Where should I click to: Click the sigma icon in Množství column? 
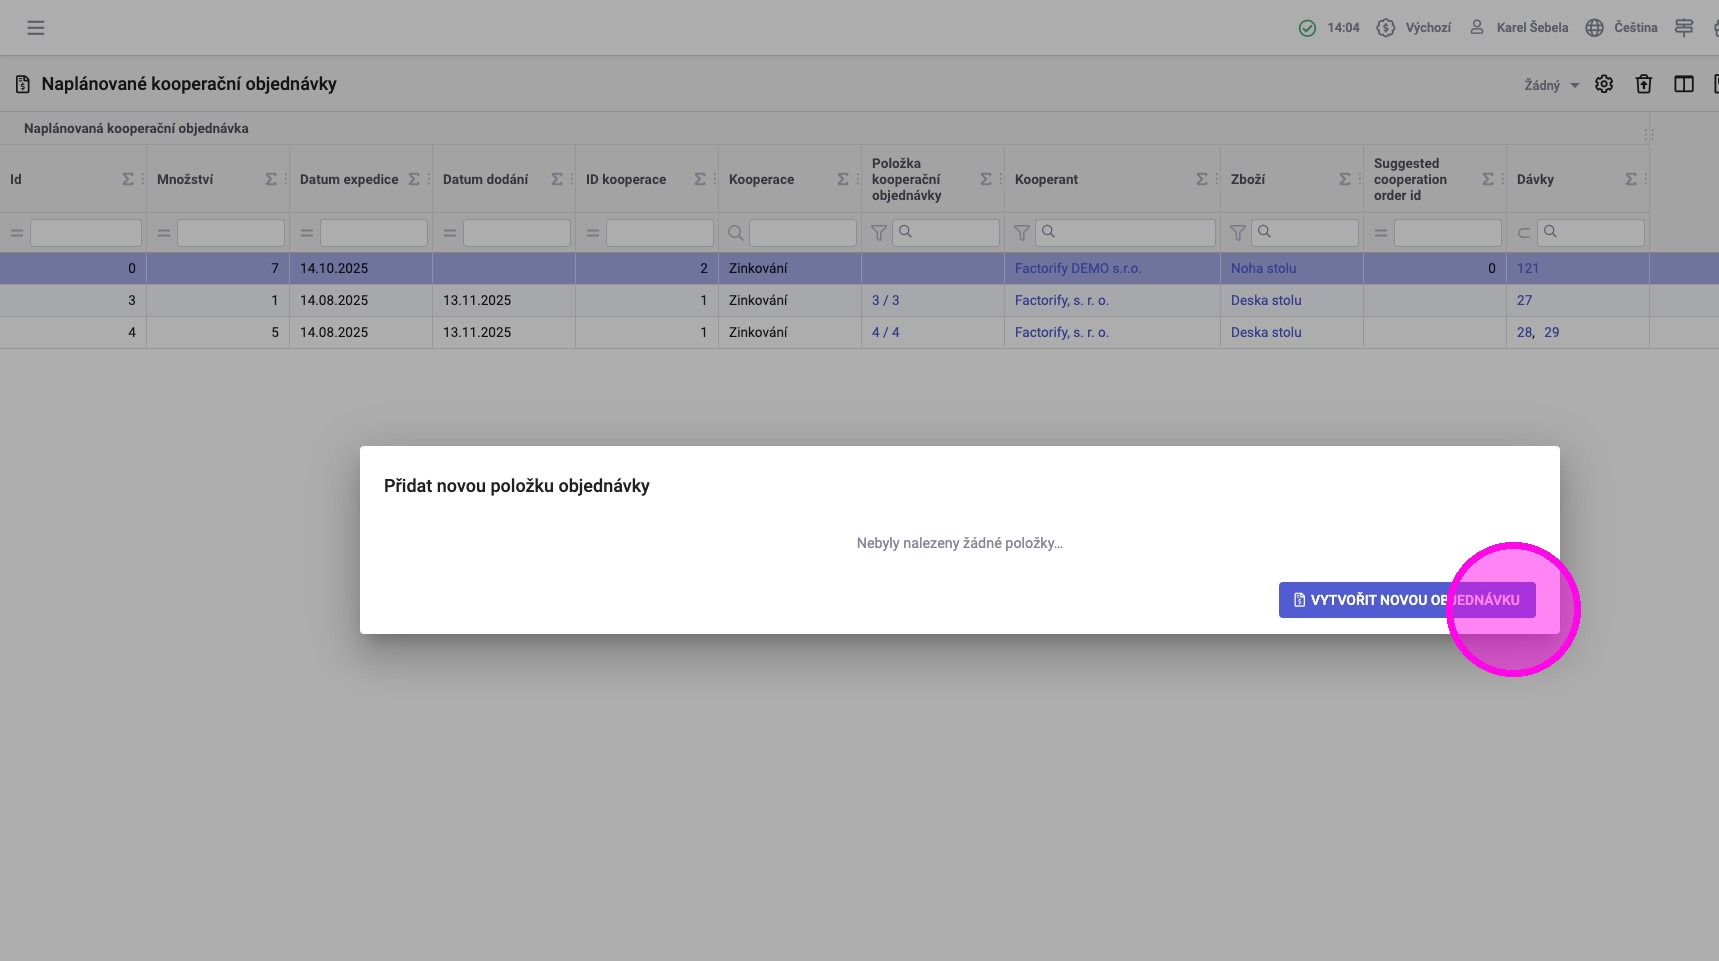click(271, 180)
